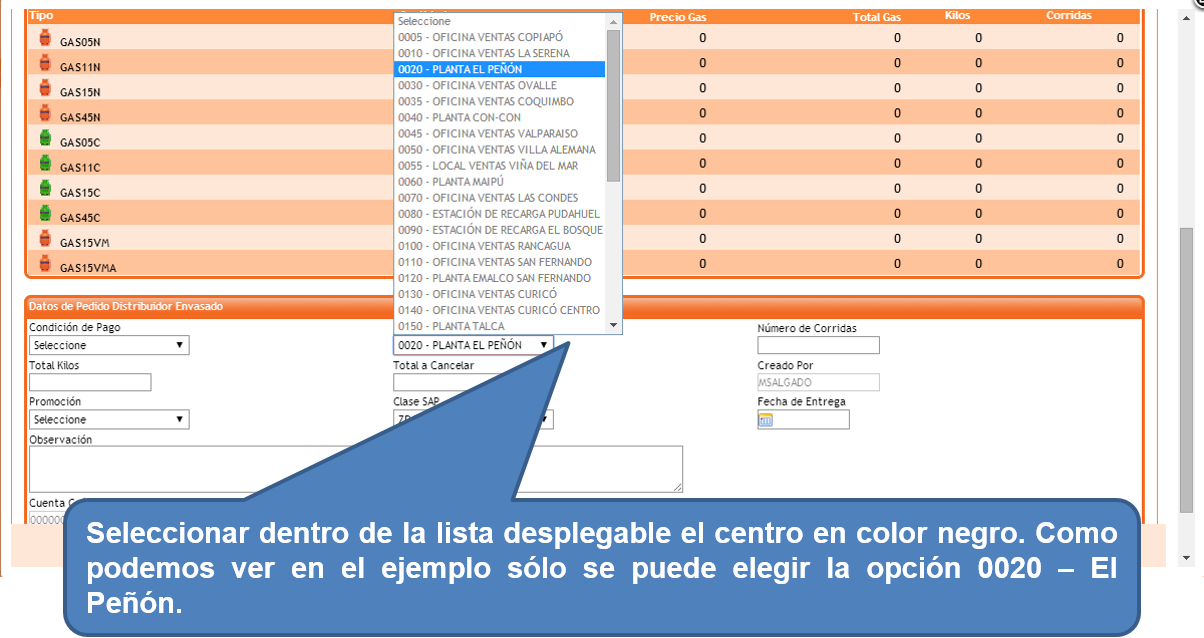Click the Número de Corridas input field

click(818, 345)
